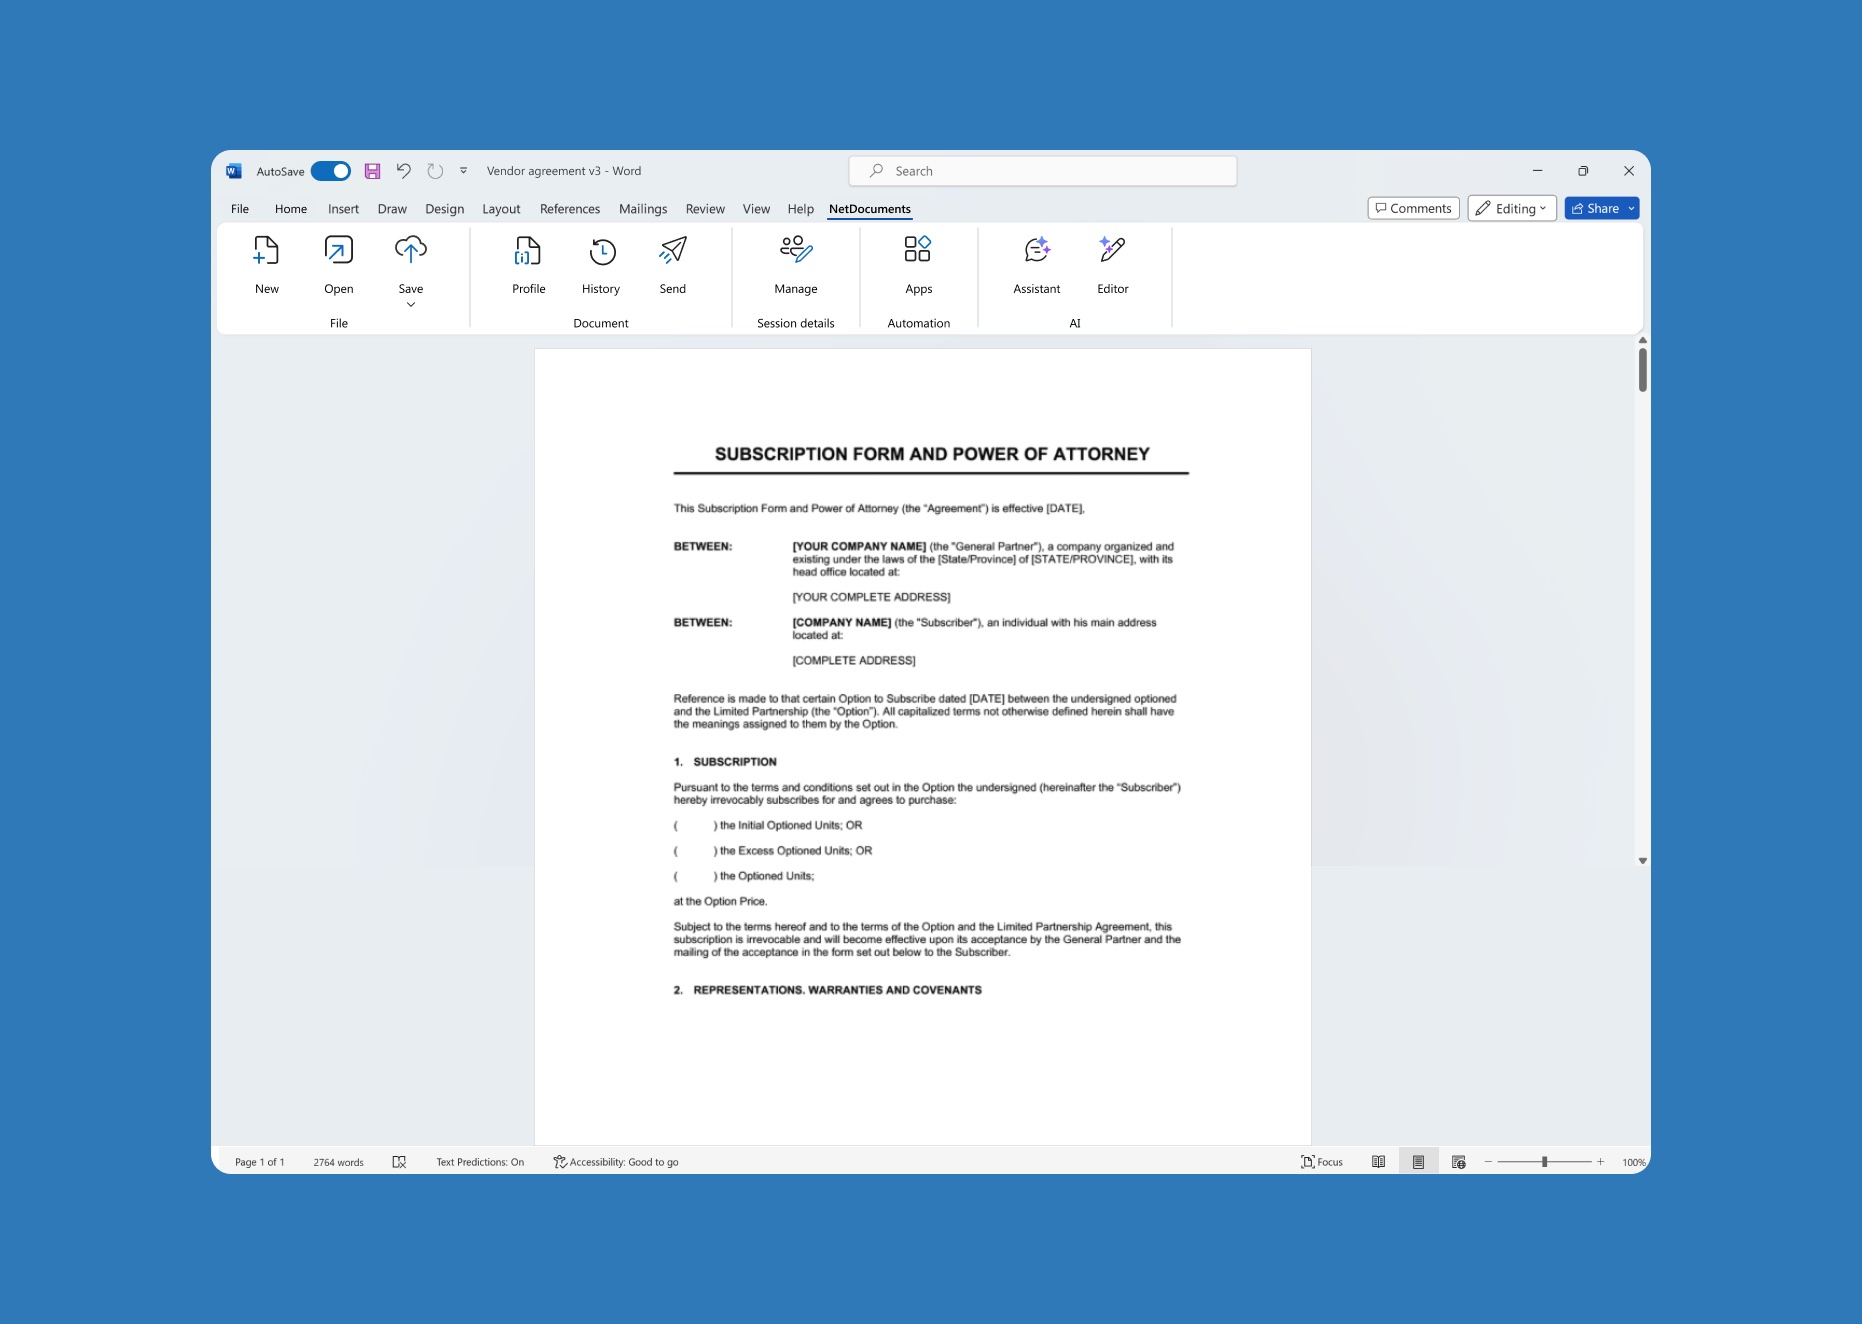Click the '1. SUBSCRIPTION' section heading
Screen dimensions: 1862x1324
tap(725, 762)
